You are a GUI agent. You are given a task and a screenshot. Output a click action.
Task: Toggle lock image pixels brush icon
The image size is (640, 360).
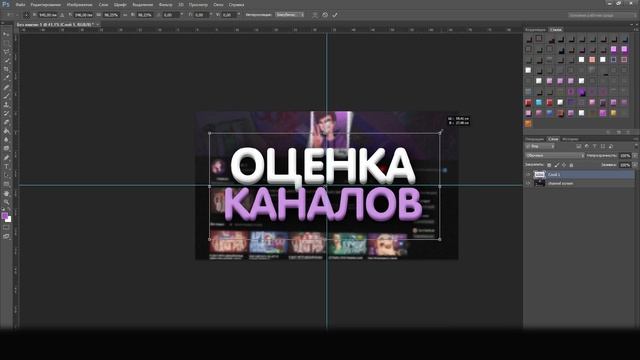pos(556,165)
